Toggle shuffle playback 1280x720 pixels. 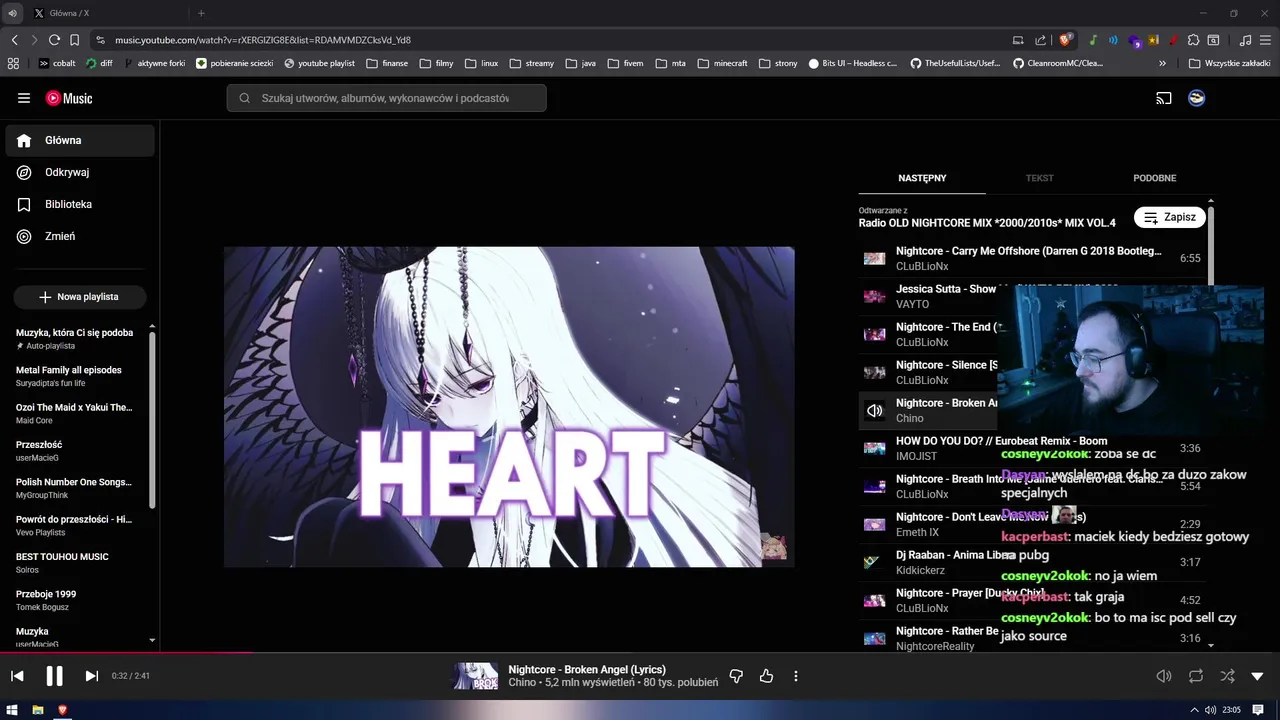tap(1227, 676)
